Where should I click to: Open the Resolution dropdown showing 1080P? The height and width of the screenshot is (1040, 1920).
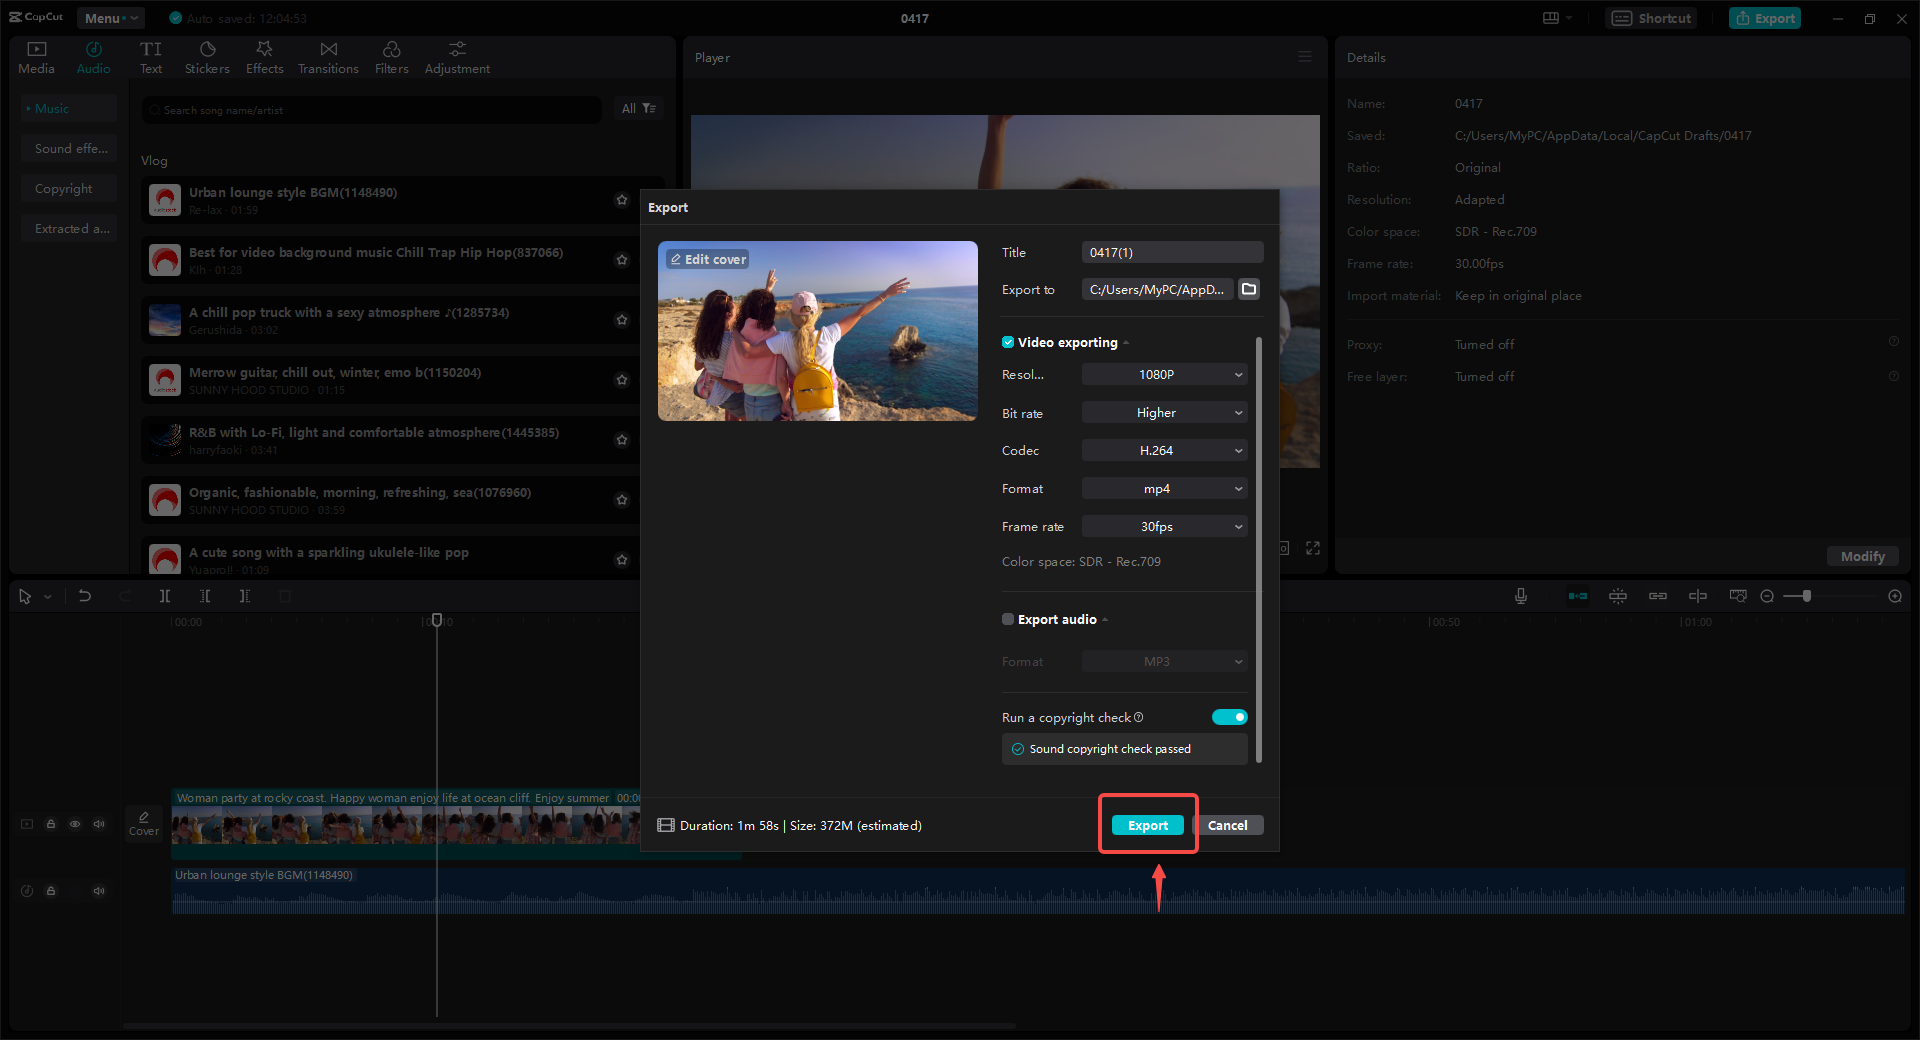[x=1163, y=374]
